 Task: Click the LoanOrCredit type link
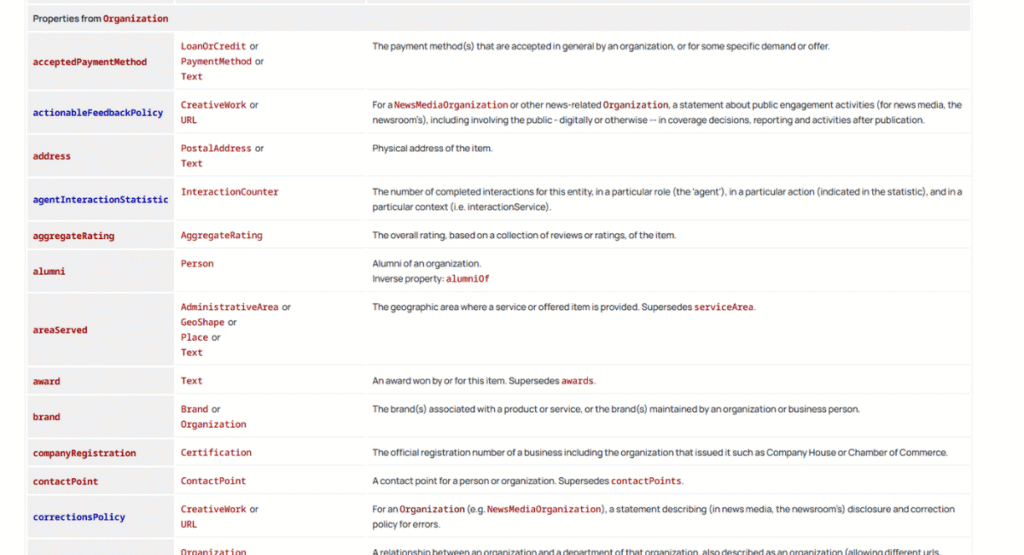[213, 46]
